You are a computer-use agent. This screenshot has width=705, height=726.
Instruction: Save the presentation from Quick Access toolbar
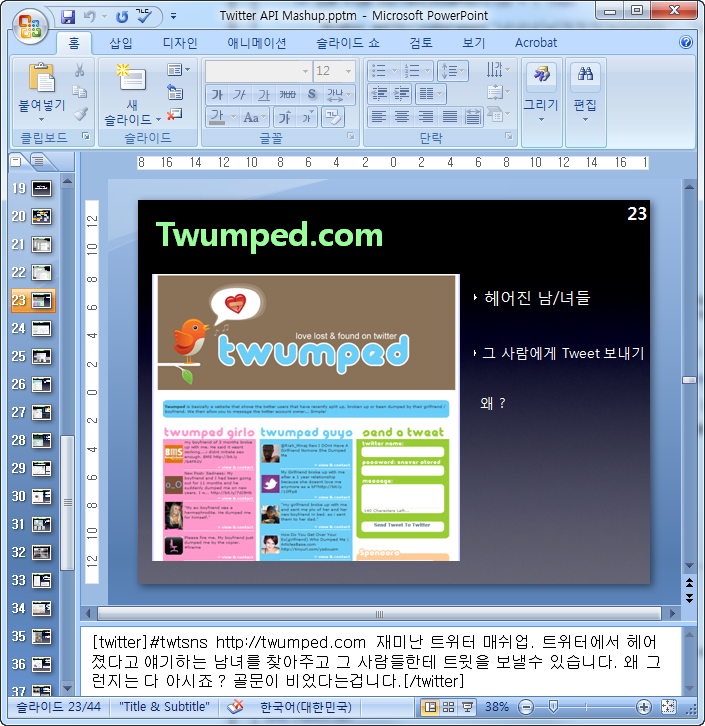click(x=68, y=17)
